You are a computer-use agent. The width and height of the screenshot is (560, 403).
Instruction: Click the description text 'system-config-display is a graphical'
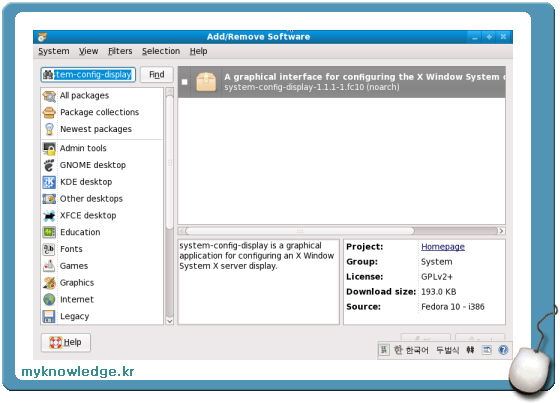point(250,245)
